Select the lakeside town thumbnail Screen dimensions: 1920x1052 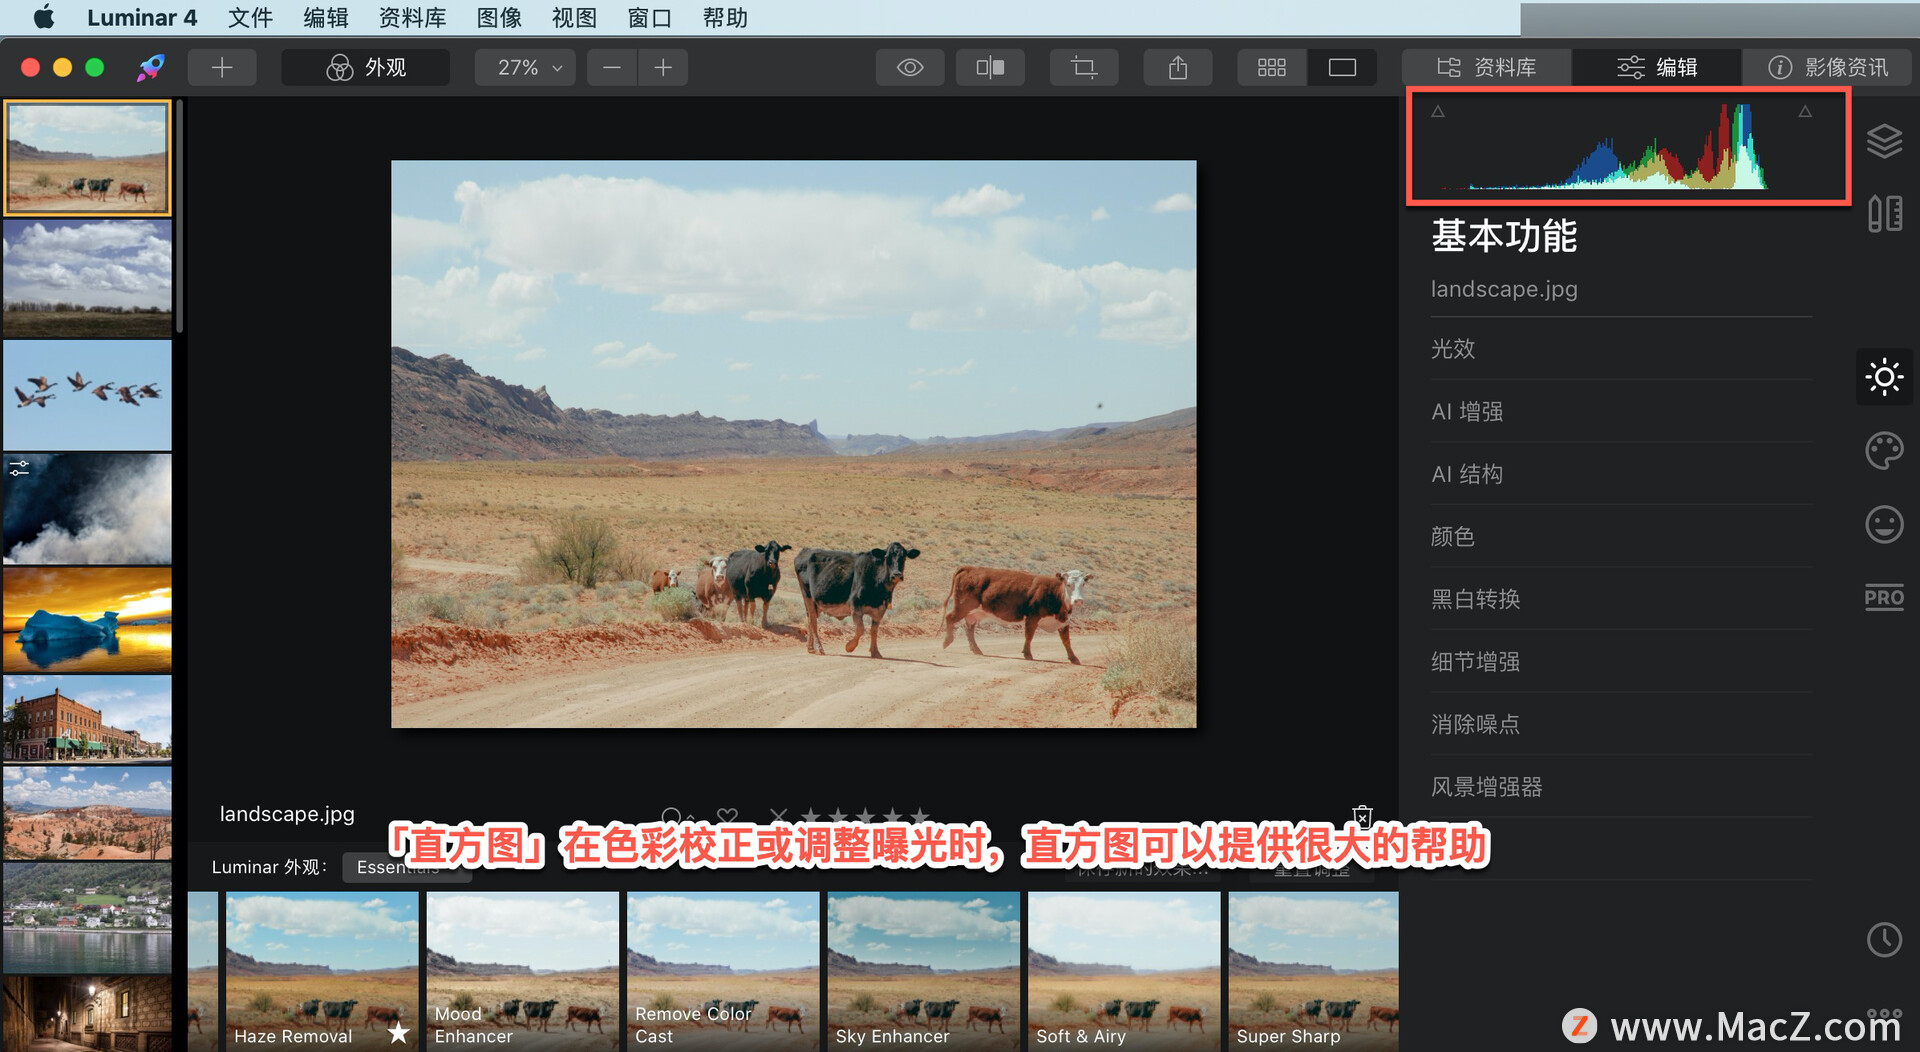pos(87,918)
